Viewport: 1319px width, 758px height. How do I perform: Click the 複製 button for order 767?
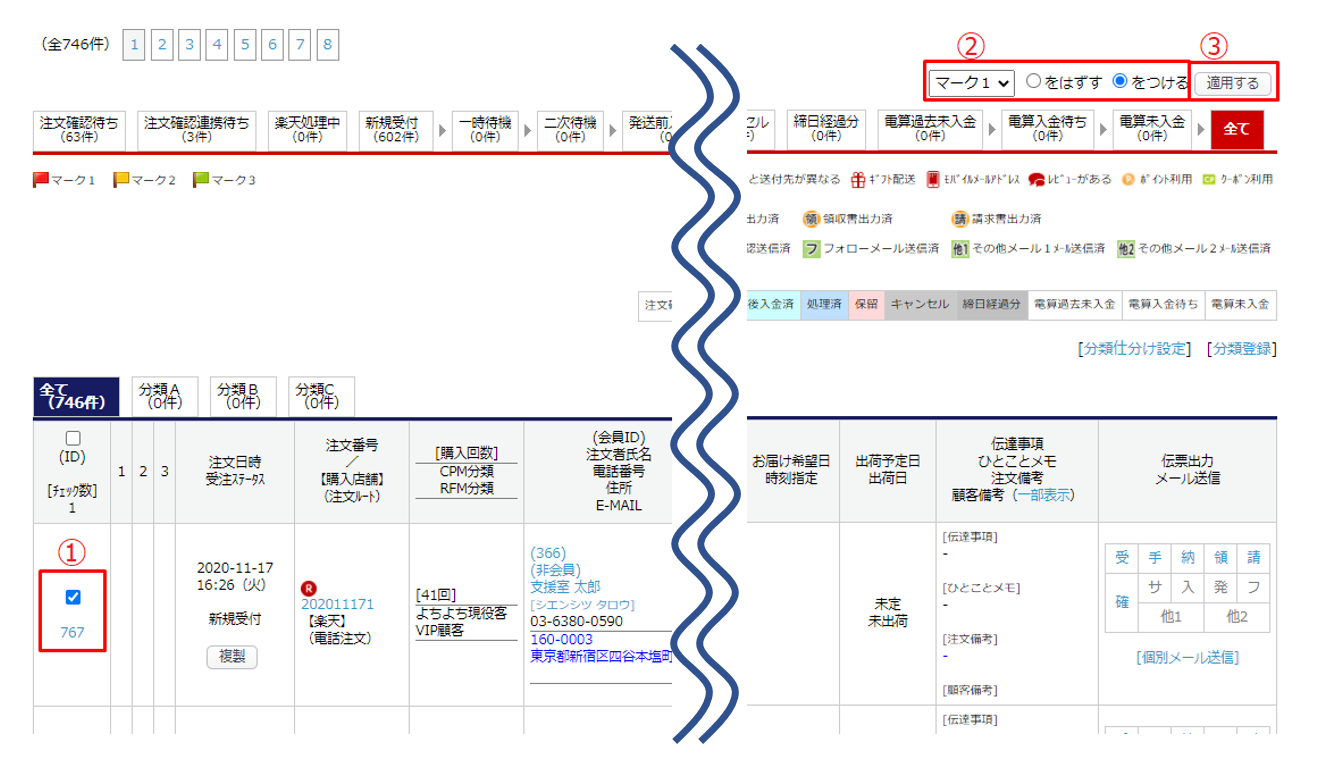(x=232, y=656)
